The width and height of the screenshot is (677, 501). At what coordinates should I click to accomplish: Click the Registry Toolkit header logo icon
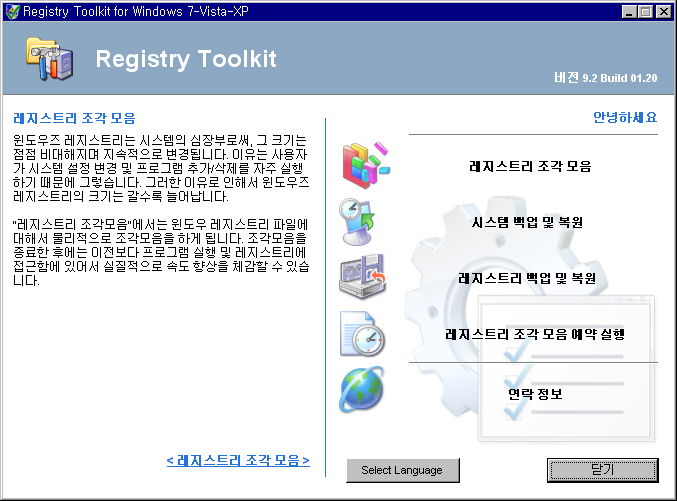coord(49,59)
